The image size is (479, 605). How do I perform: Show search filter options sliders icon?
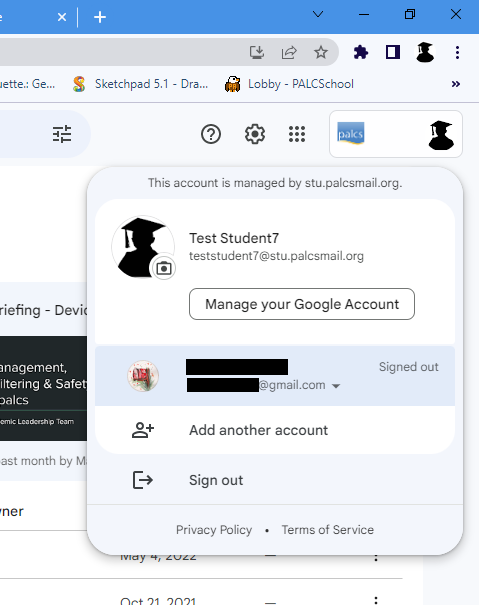tap(62, 134)
